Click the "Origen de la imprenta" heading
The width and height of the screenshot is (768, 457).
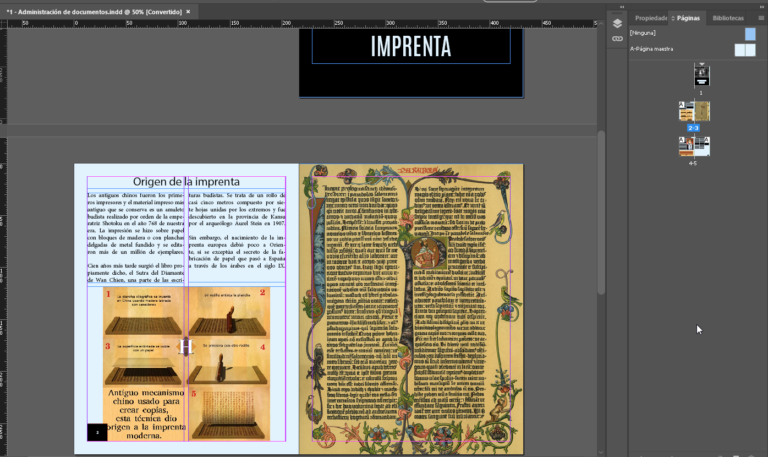186,182
